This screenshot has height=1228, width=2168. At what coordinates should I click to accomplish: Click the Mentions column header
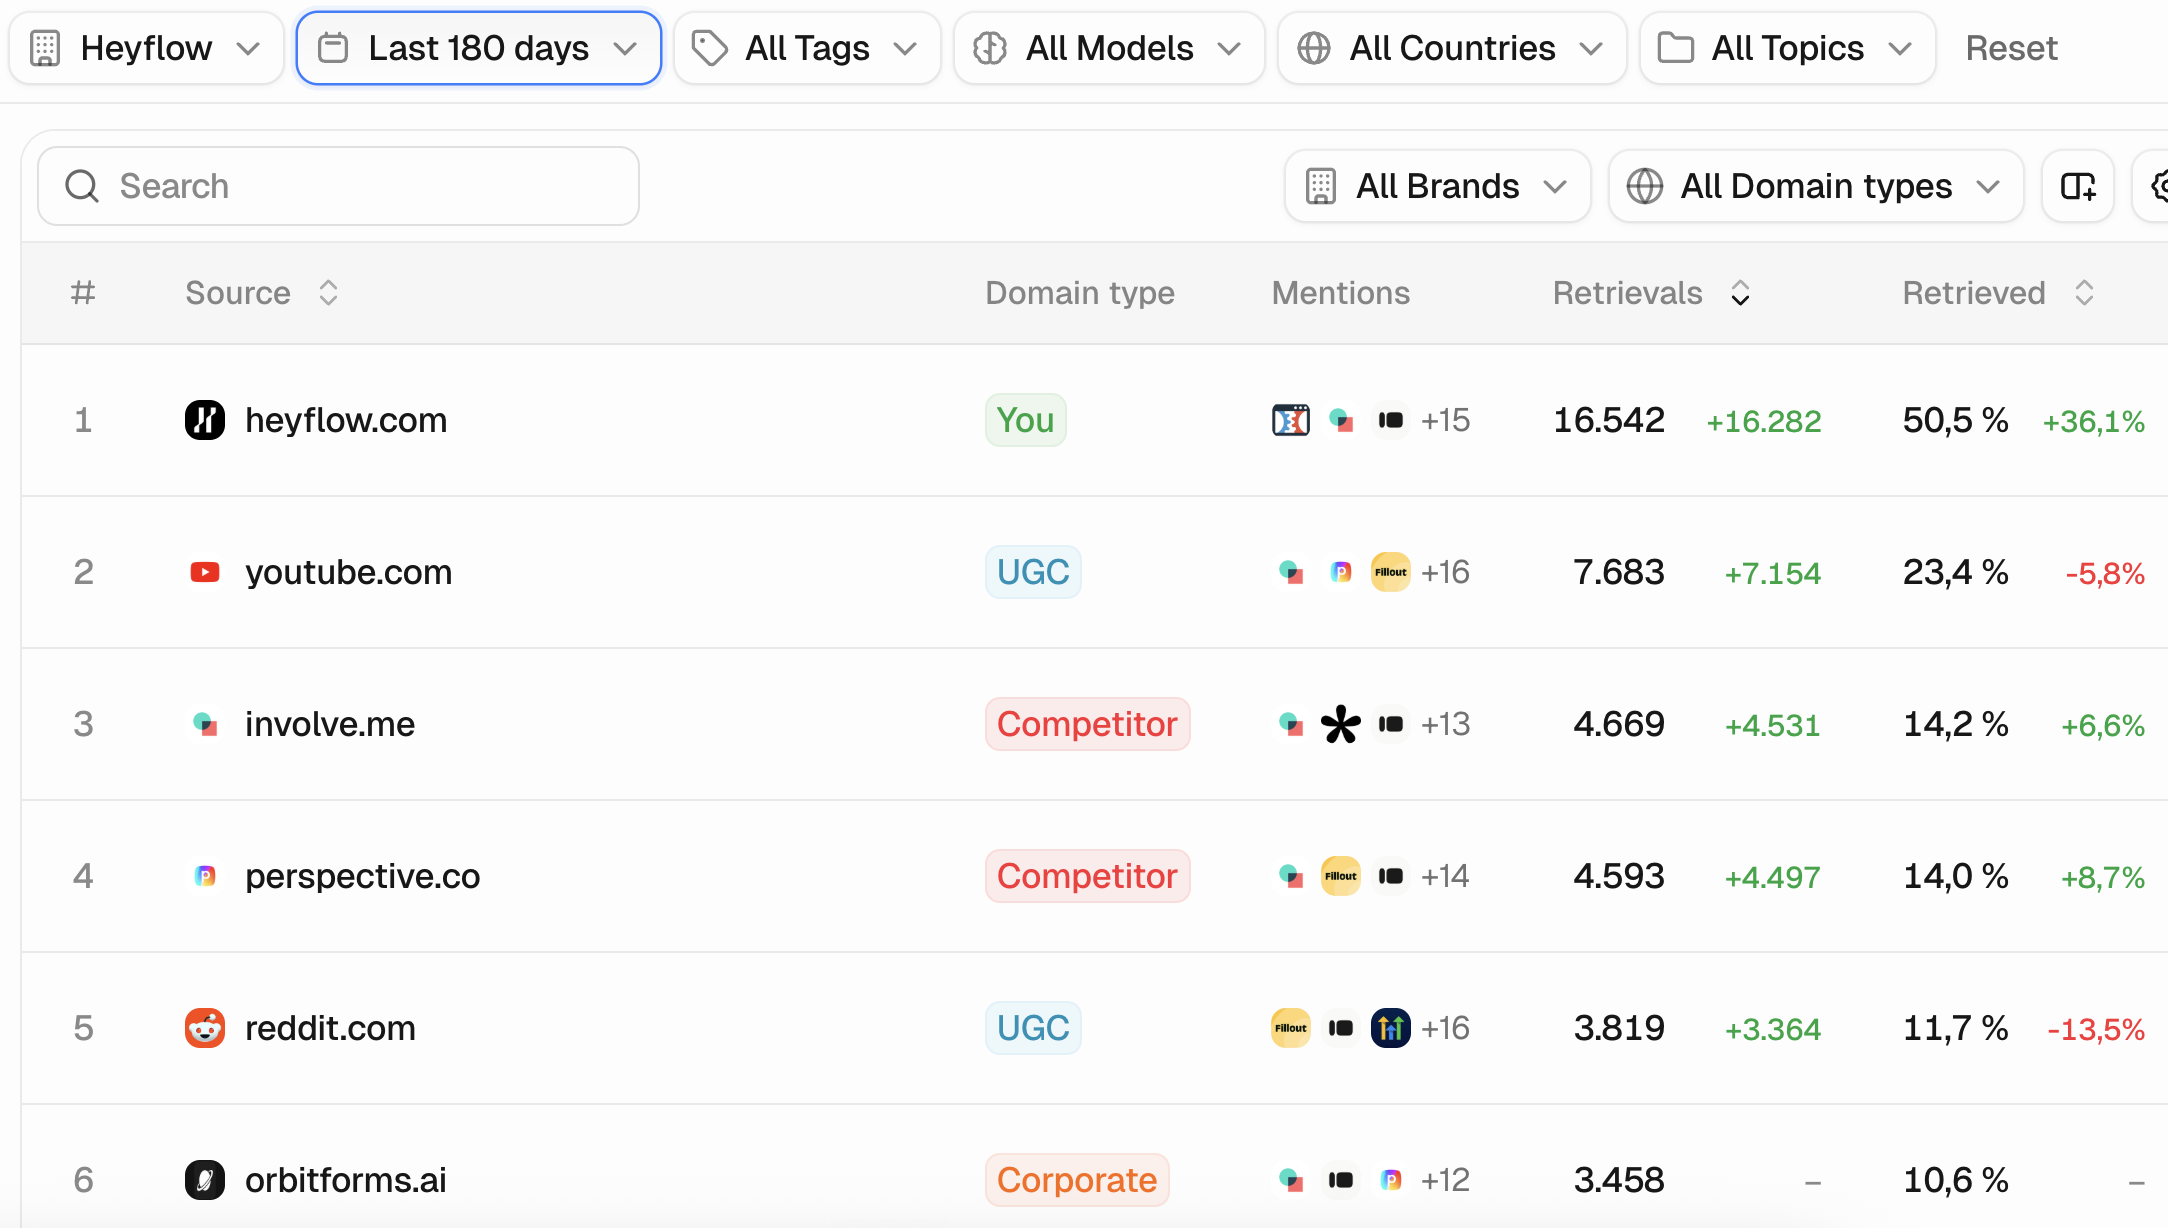pos(1341,293)
